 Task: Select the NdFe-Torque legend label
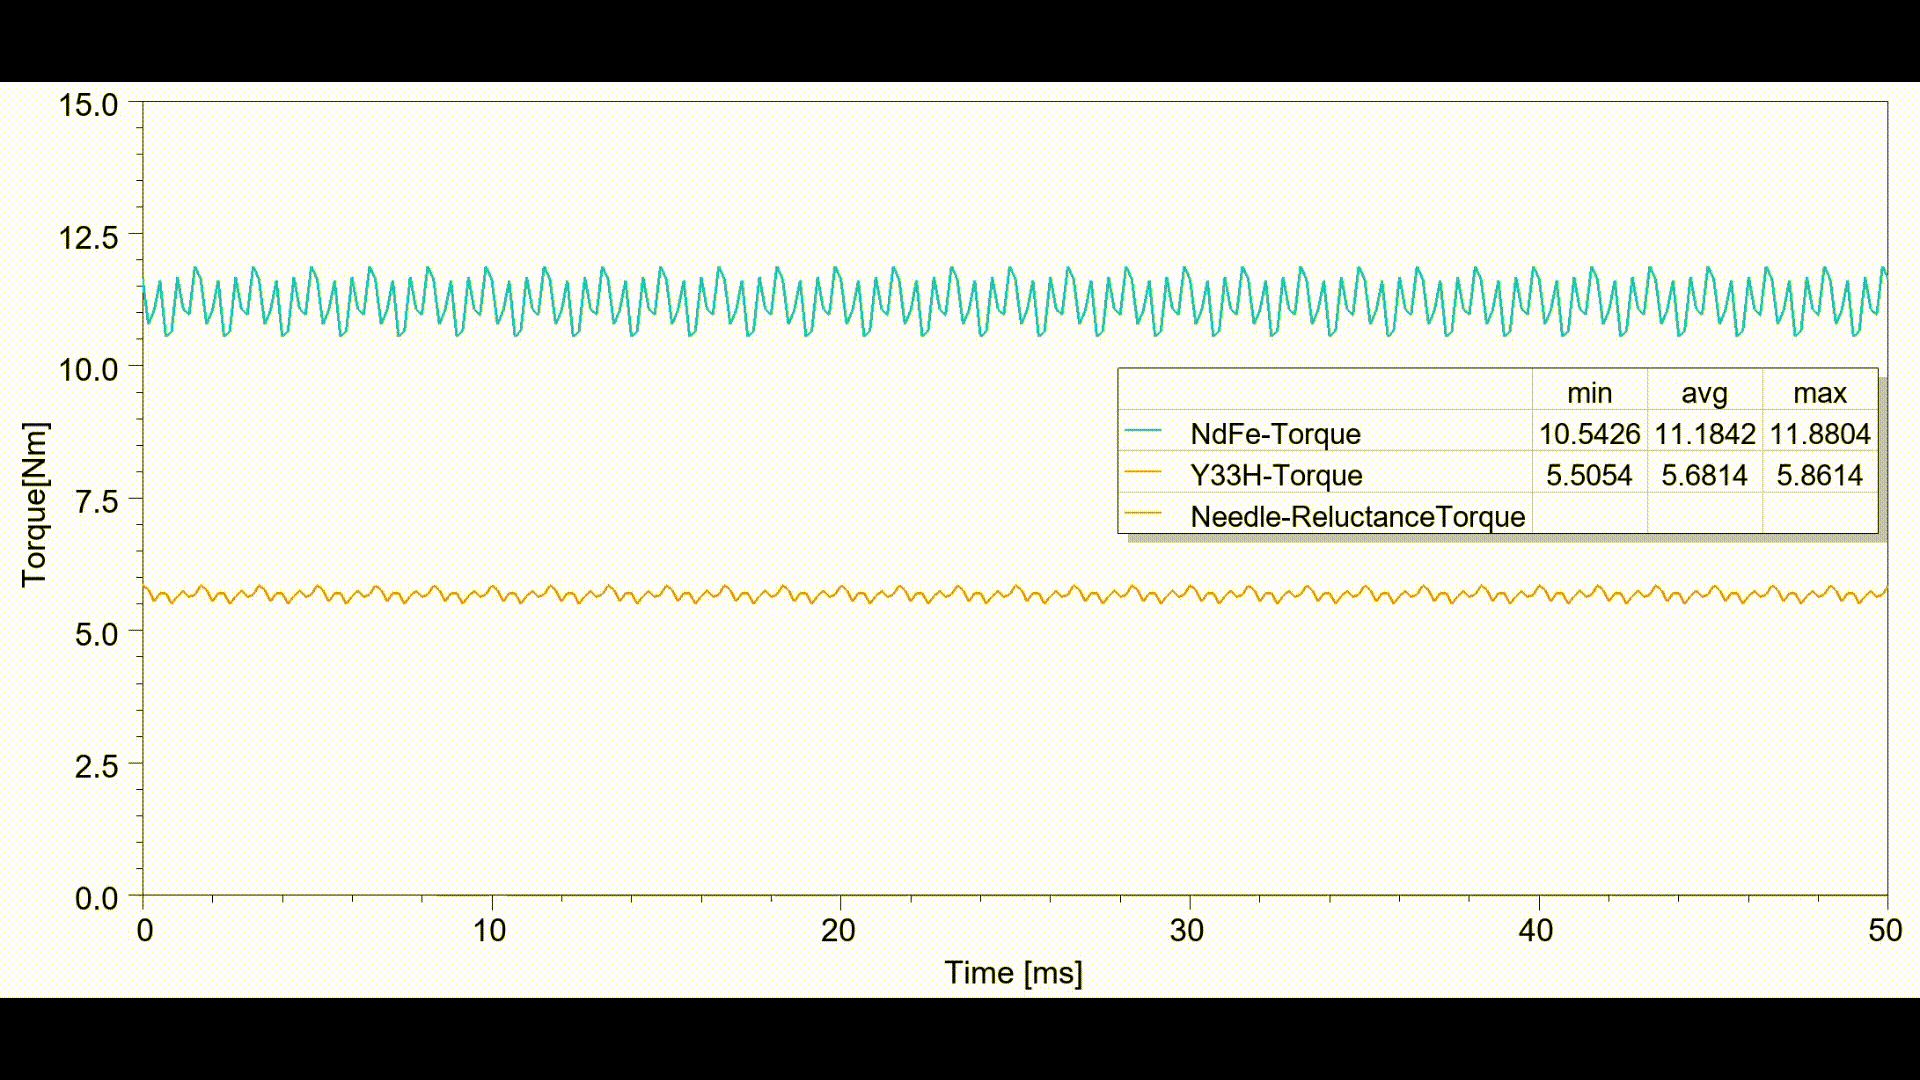point(1275,434)
